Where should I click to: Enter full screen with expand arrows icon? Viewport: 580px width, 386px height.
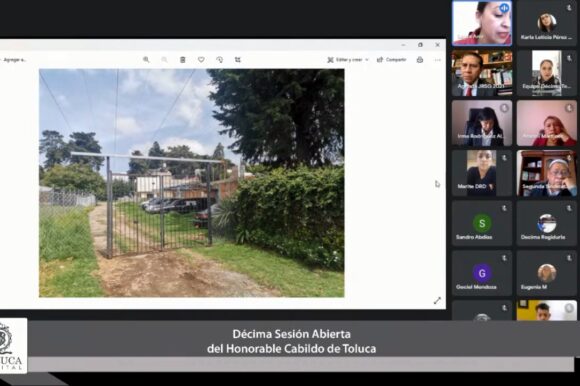coord(437,301)
